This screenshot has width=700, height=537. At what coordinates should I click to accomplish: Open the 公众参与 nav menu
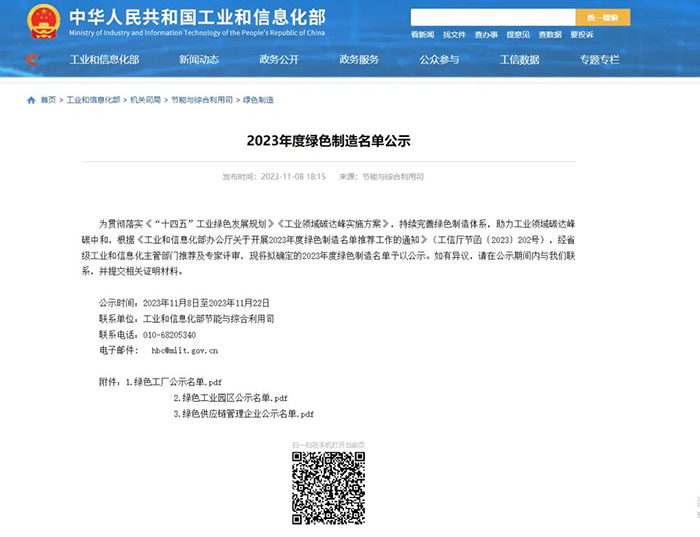[439, 59]
